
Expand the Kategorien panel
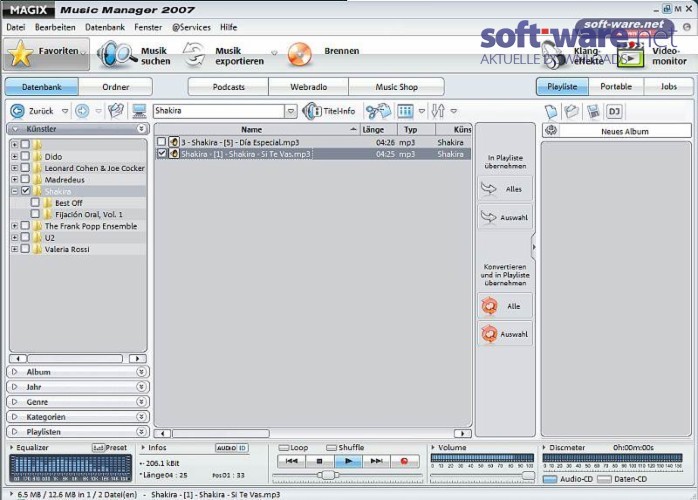(78, 417)
